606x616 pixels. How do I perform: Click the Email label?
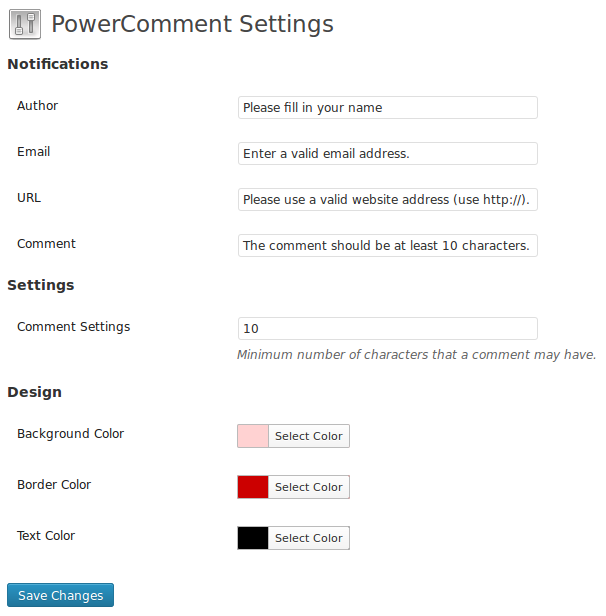pyautogui.click(x=33, y=151)
